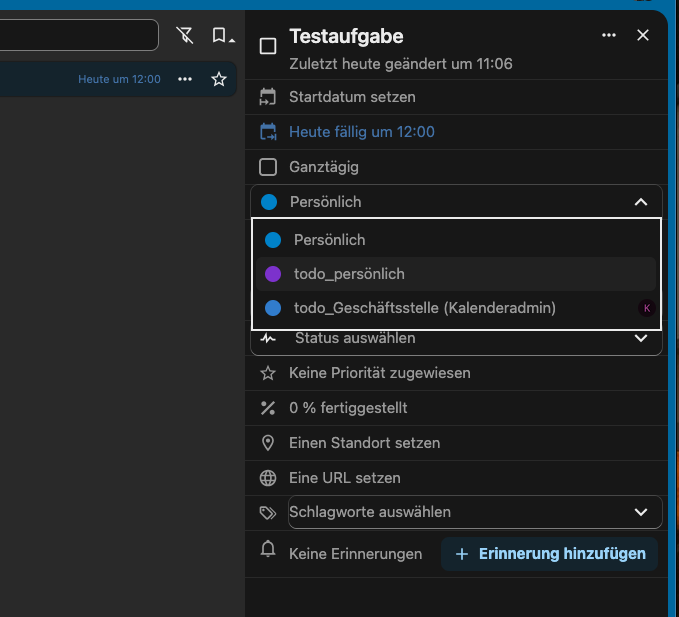The height and width of the screenshot is (617, 679).
Task: Click Erinnerung hinzufügen button
Action: pos(549,553)
